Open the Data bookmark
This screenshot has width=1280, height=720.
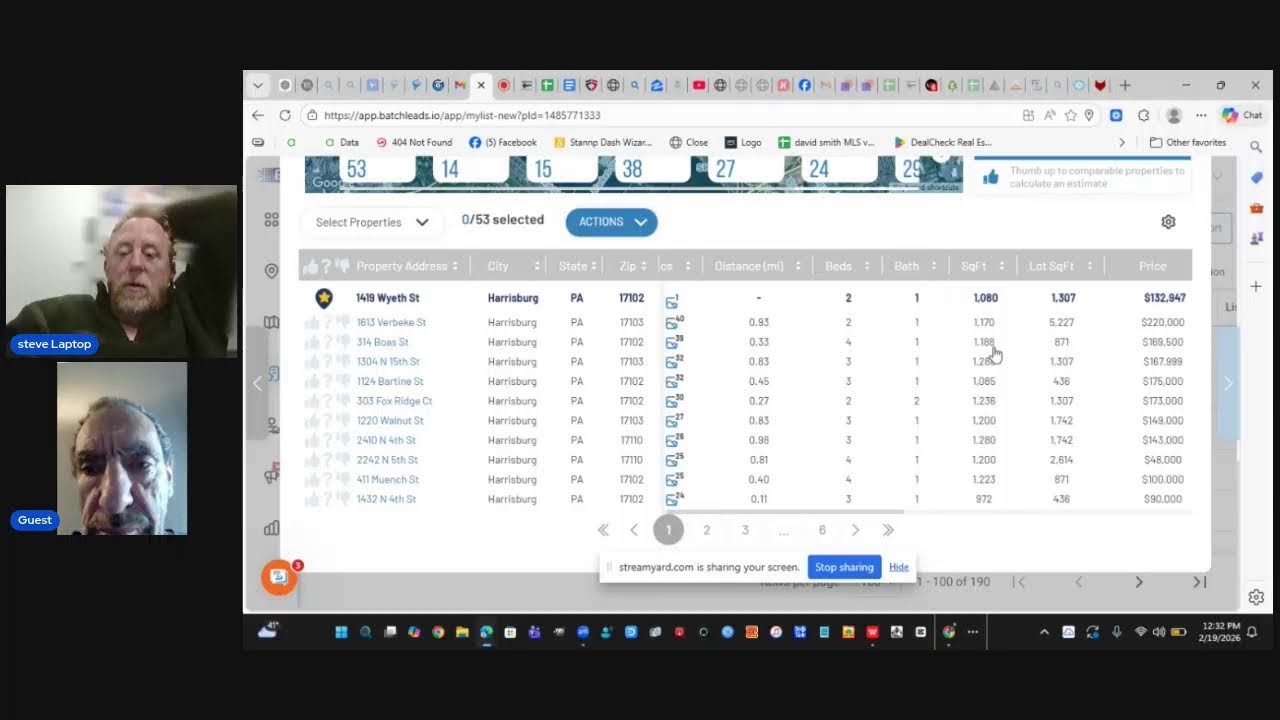click(341, 142)
